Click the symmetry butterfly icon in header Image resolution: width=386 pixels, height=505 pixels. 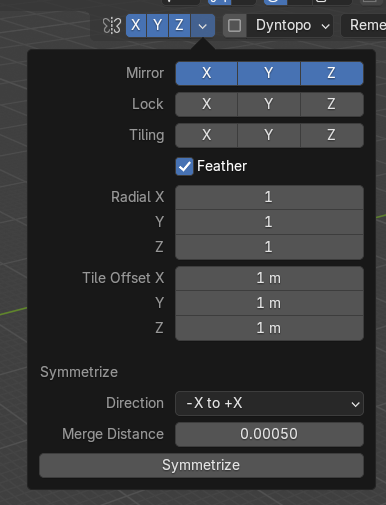click(x=112, y=25)
